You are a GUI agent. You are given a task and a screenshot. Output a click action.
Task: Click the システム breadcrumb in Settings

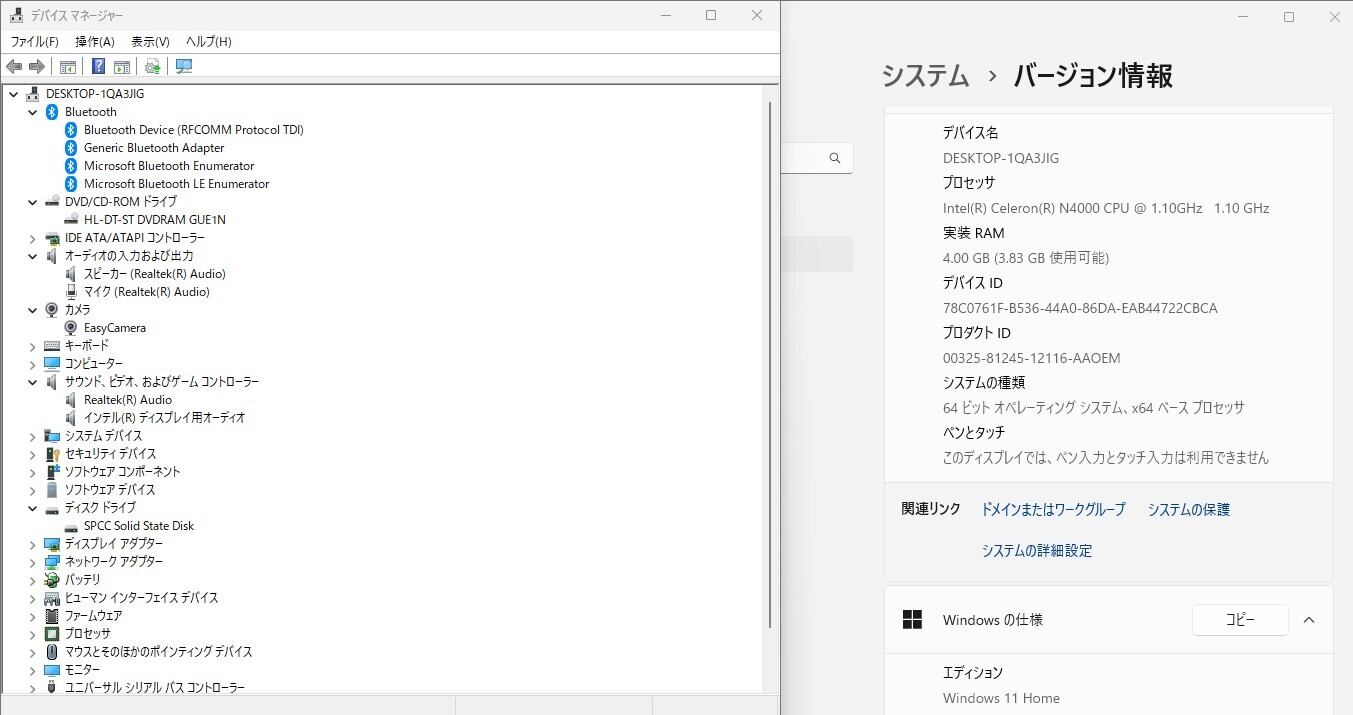[x=926, y=76]
